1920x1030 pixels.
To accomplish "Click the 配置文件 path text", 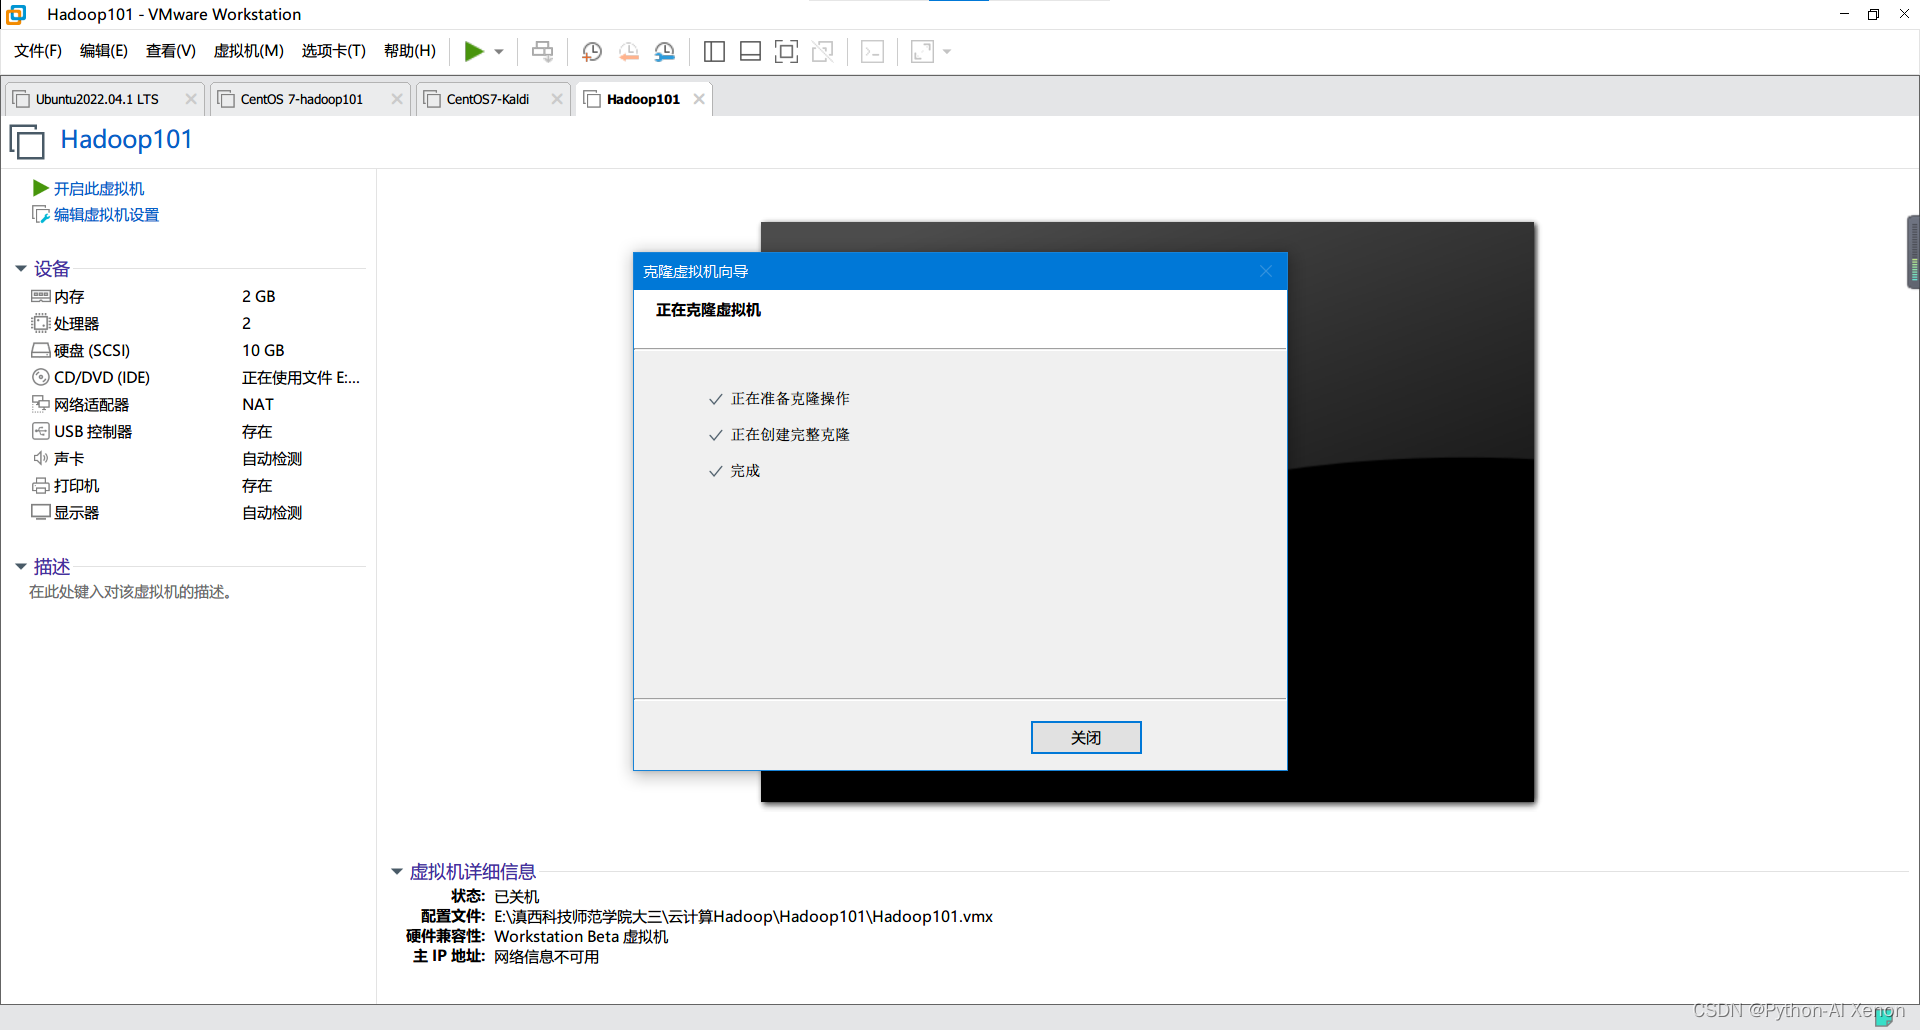I will click(743, 917).
